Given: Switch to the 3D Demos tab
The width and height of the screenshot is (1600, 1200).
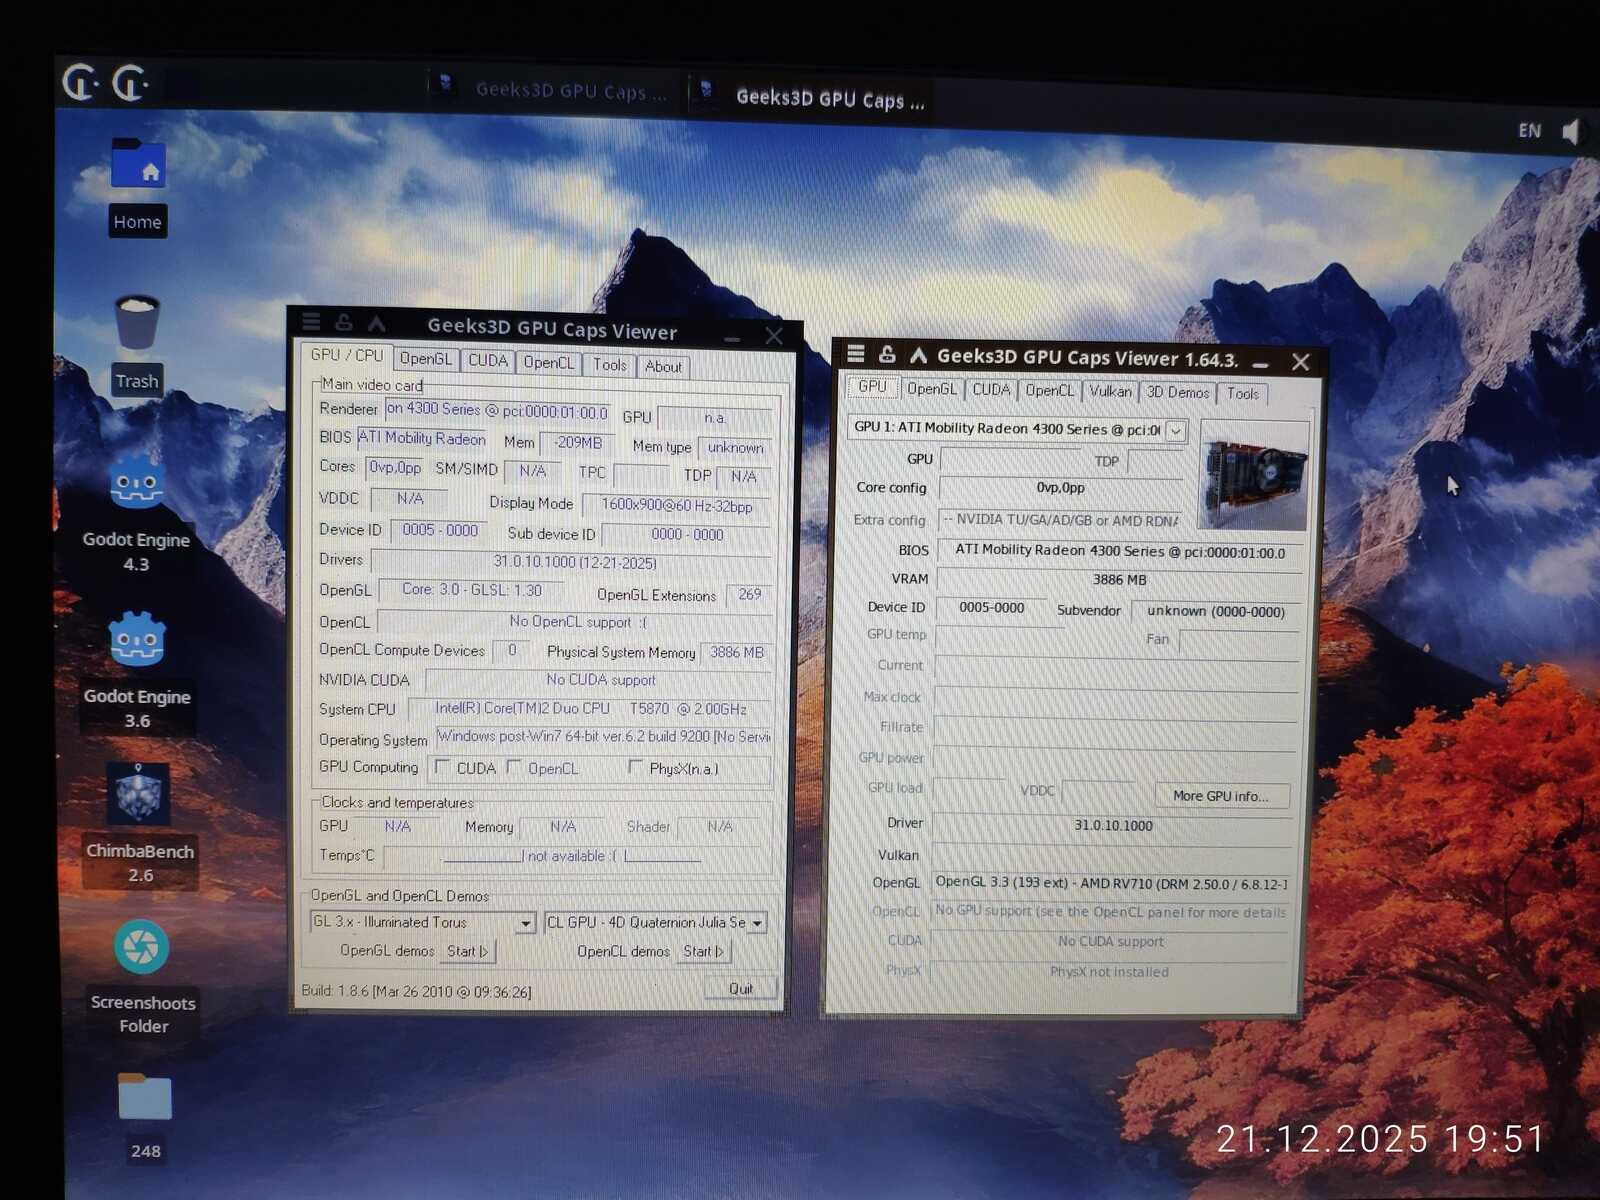Looking at the screenshot, I should click(x=1178, y=392).
